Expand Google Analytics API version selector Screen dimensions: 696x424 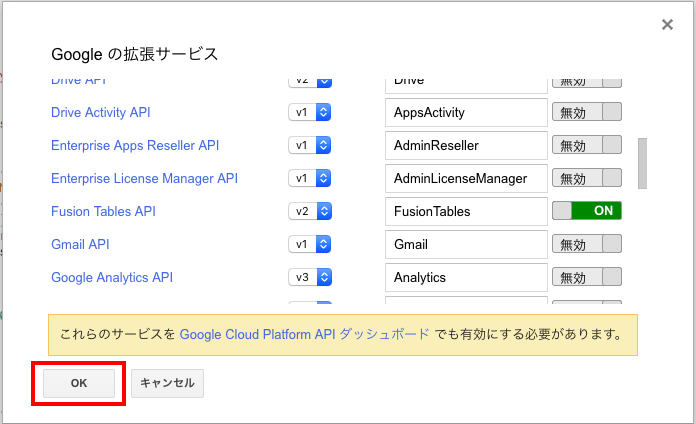pyautogui.click(x=310, y=277)
